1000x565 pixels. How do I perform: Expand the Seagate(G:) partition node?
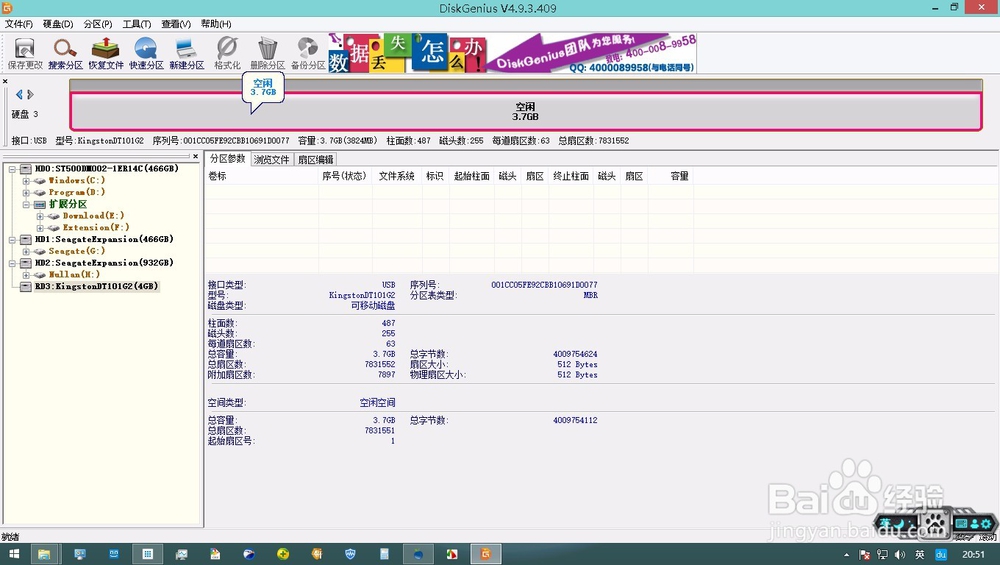click(26, 251)
